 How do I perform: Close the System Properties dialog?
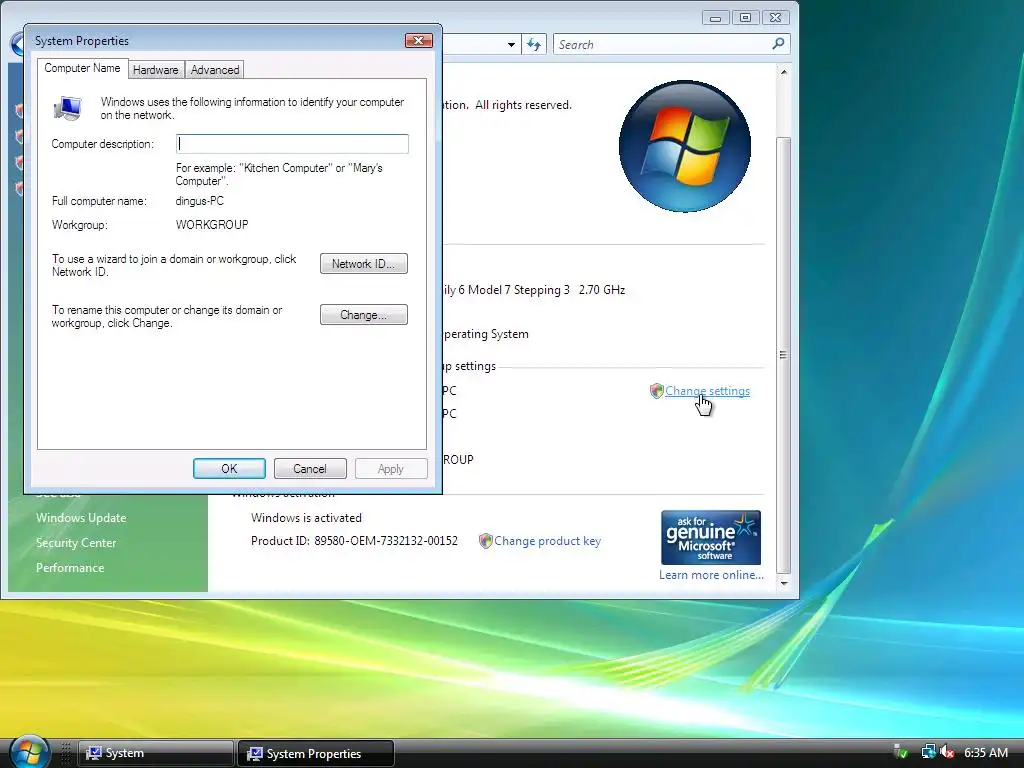coord(419,40)
